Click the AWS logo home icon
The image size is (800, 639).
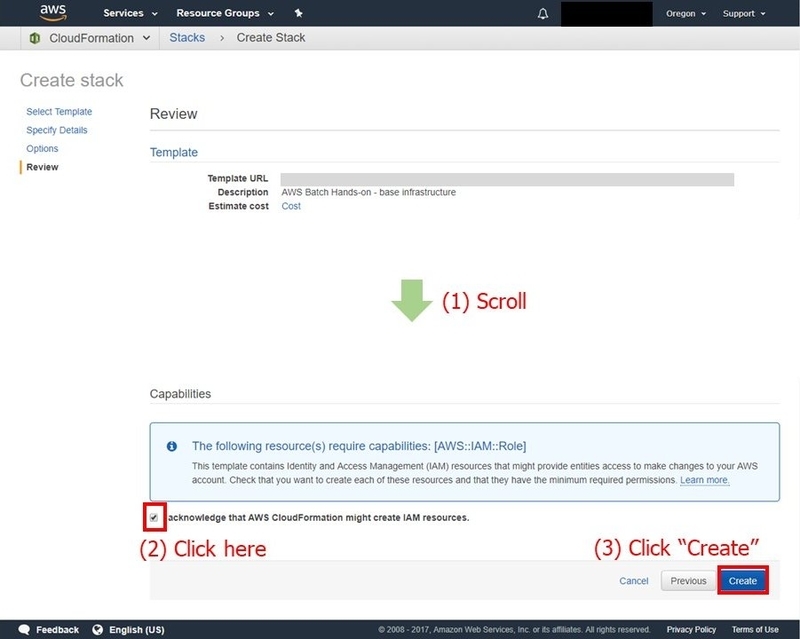tap(53, 13)
